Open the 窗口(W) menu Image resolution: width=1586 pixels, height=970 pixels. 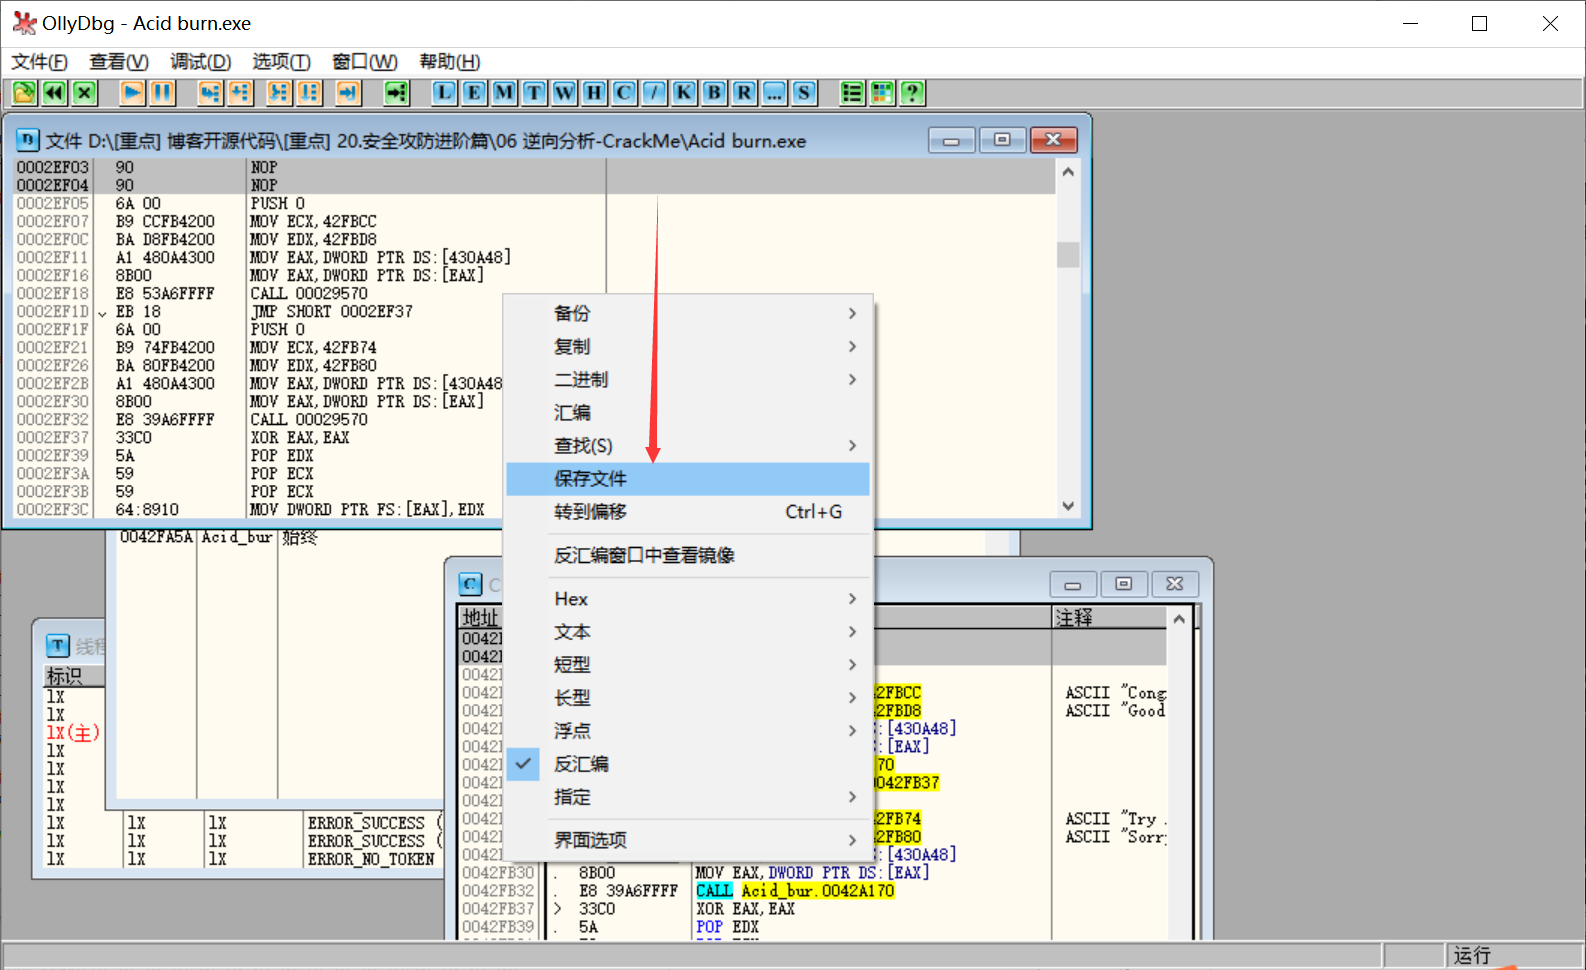click(365, 62)
